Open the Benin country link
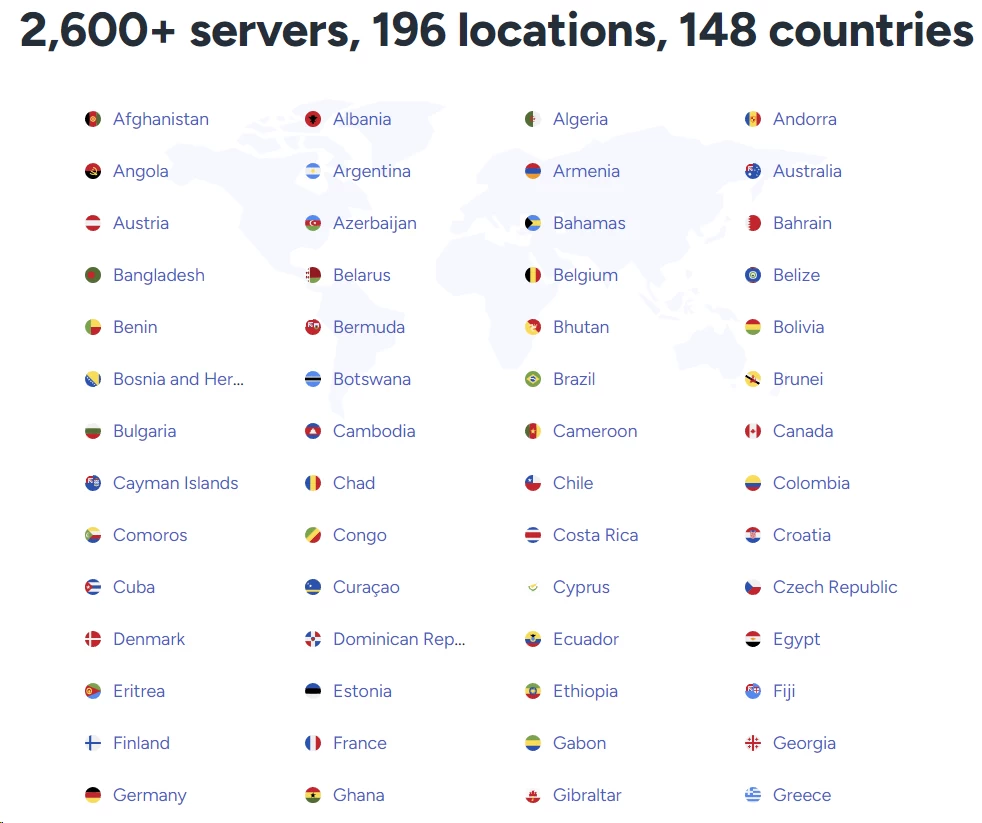This screenshot has width=982, height=823. pyautogui.click(x=135, y=327)
